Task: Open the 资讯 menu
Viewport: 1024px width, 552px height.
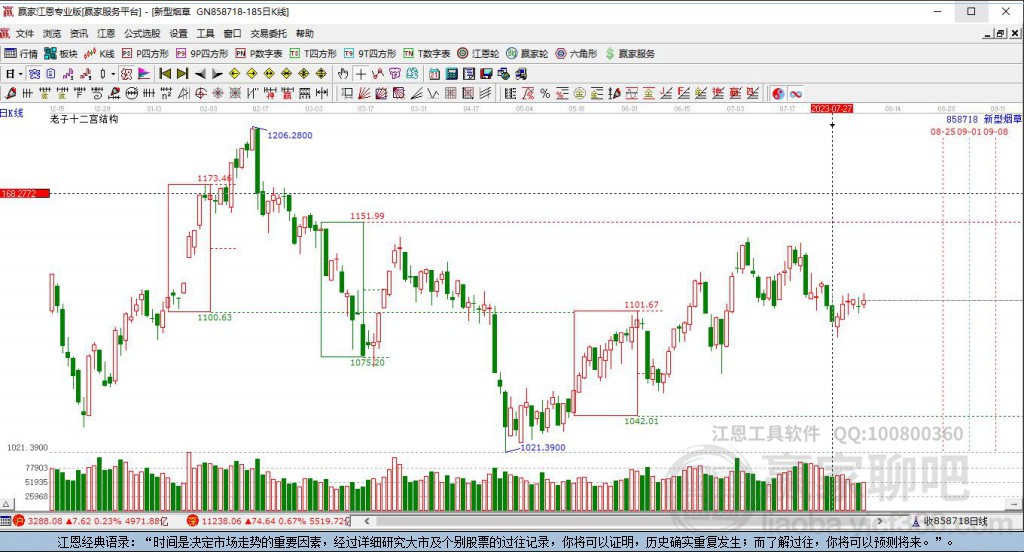Action: tap(78, 33)
